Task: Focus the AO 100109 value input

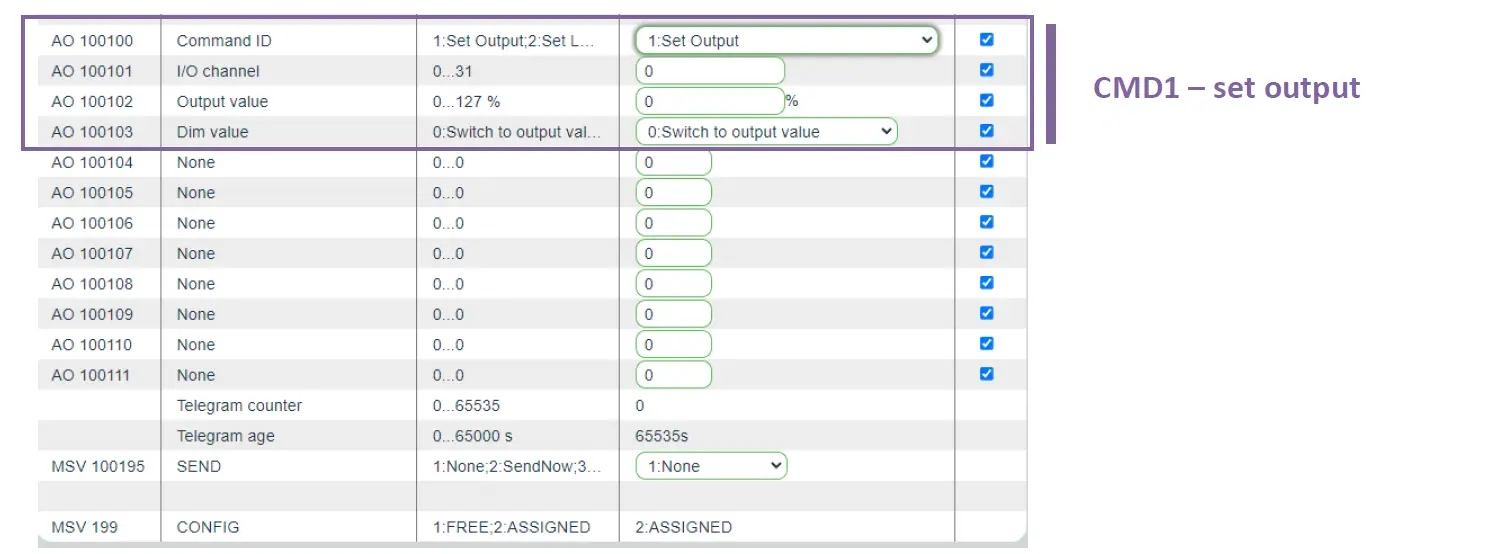Action: (674, 314)
